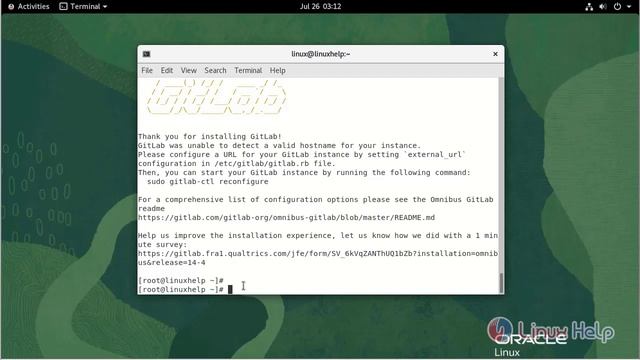
Task: Open the Edit menu
Action: [167, 71]
